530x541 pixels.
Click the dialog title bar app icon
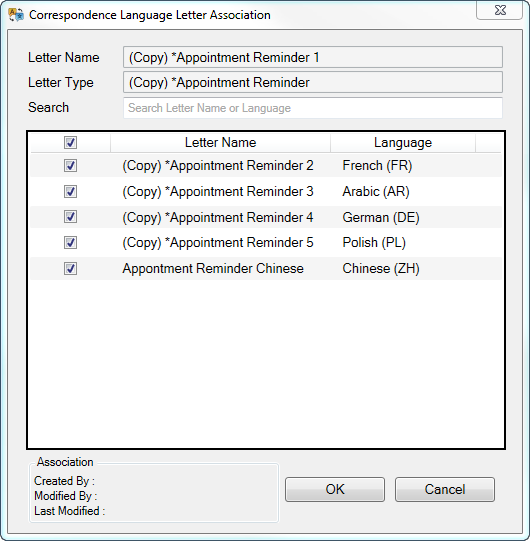pyautogui.click(x=16, y=15)
